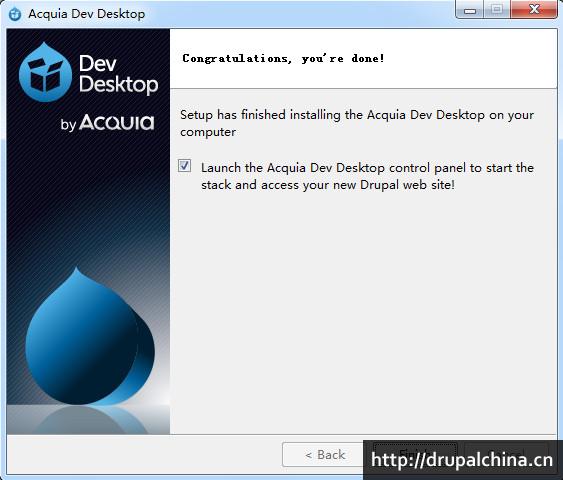
Task: Click the 'Setup has finished installing' message text
Action: tap(357, 123)
